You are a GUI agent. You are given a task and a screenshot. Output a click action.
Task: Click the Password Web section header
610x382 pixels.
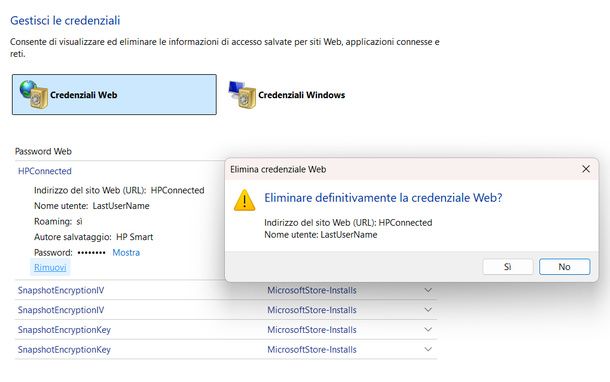click(43, 151)
